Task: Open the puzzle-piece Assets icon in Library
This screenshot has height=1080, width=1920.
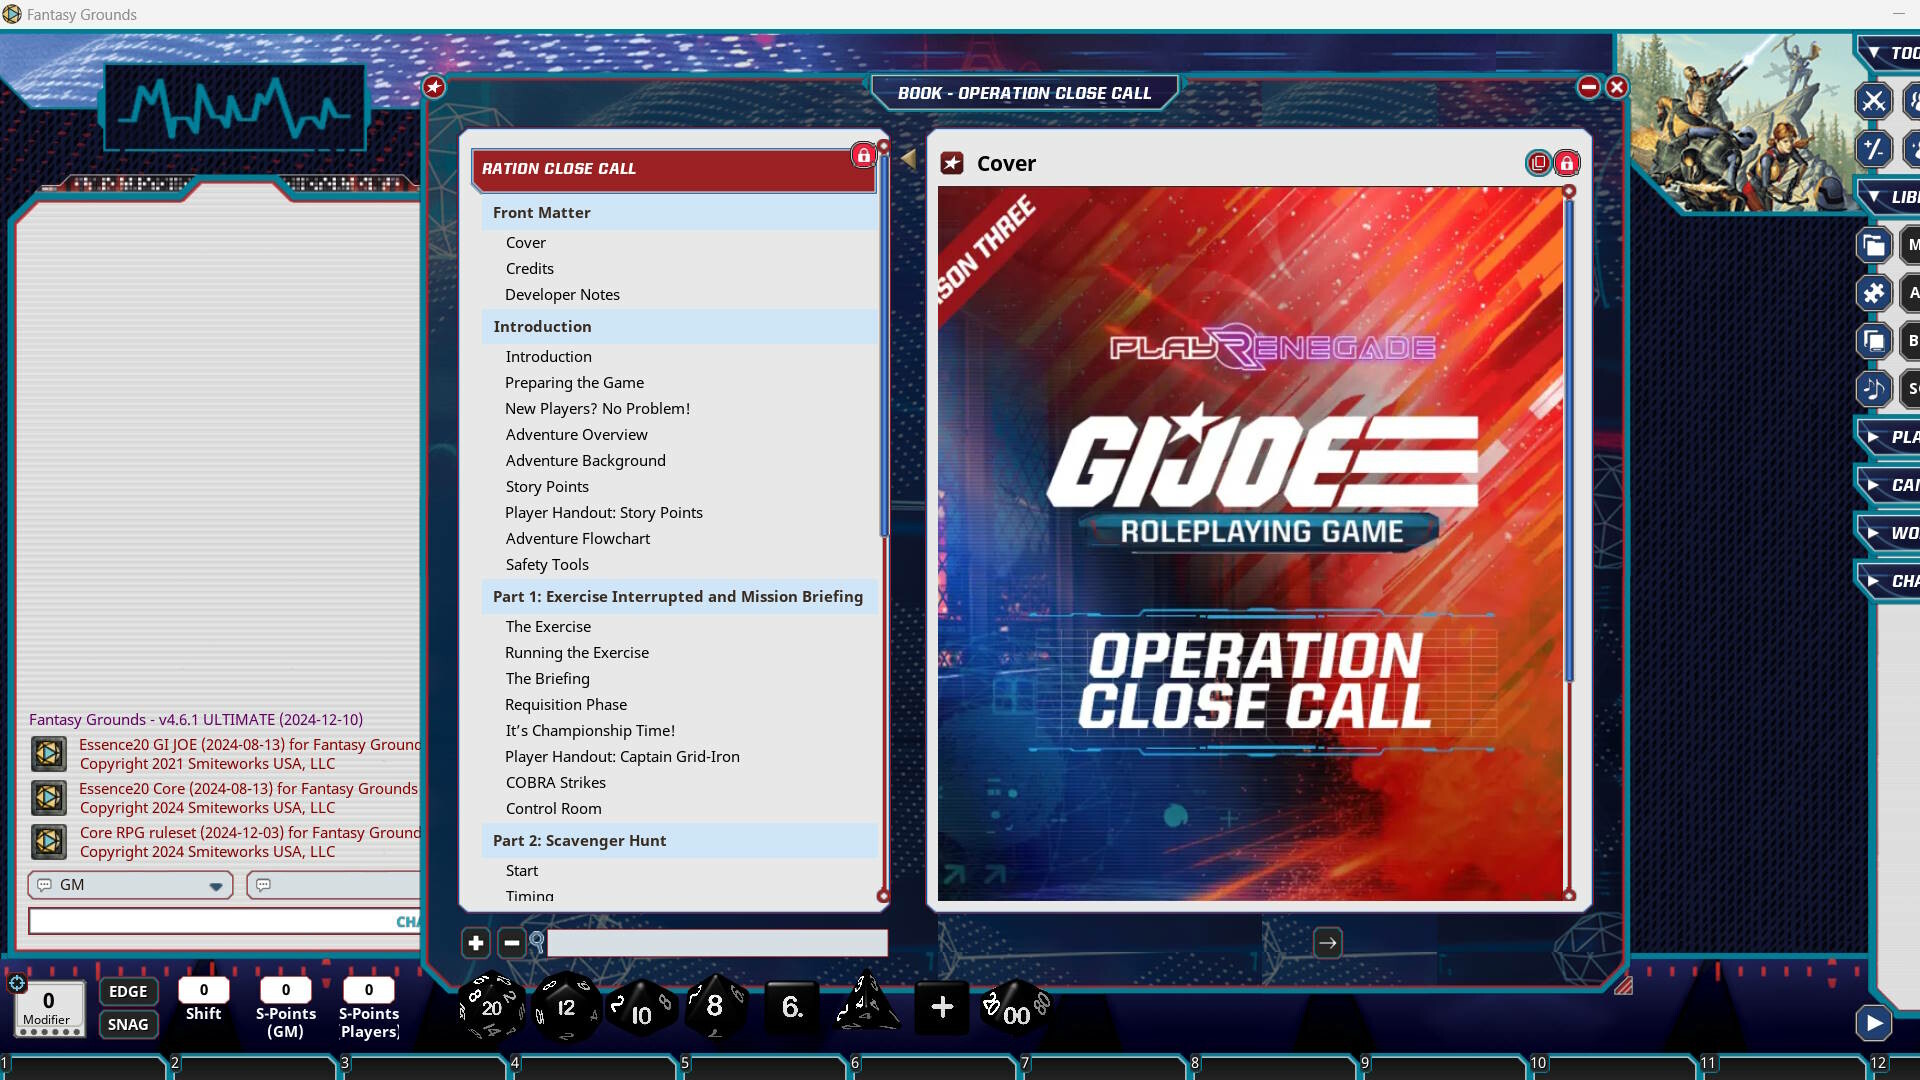Action: pos(1875,293)
